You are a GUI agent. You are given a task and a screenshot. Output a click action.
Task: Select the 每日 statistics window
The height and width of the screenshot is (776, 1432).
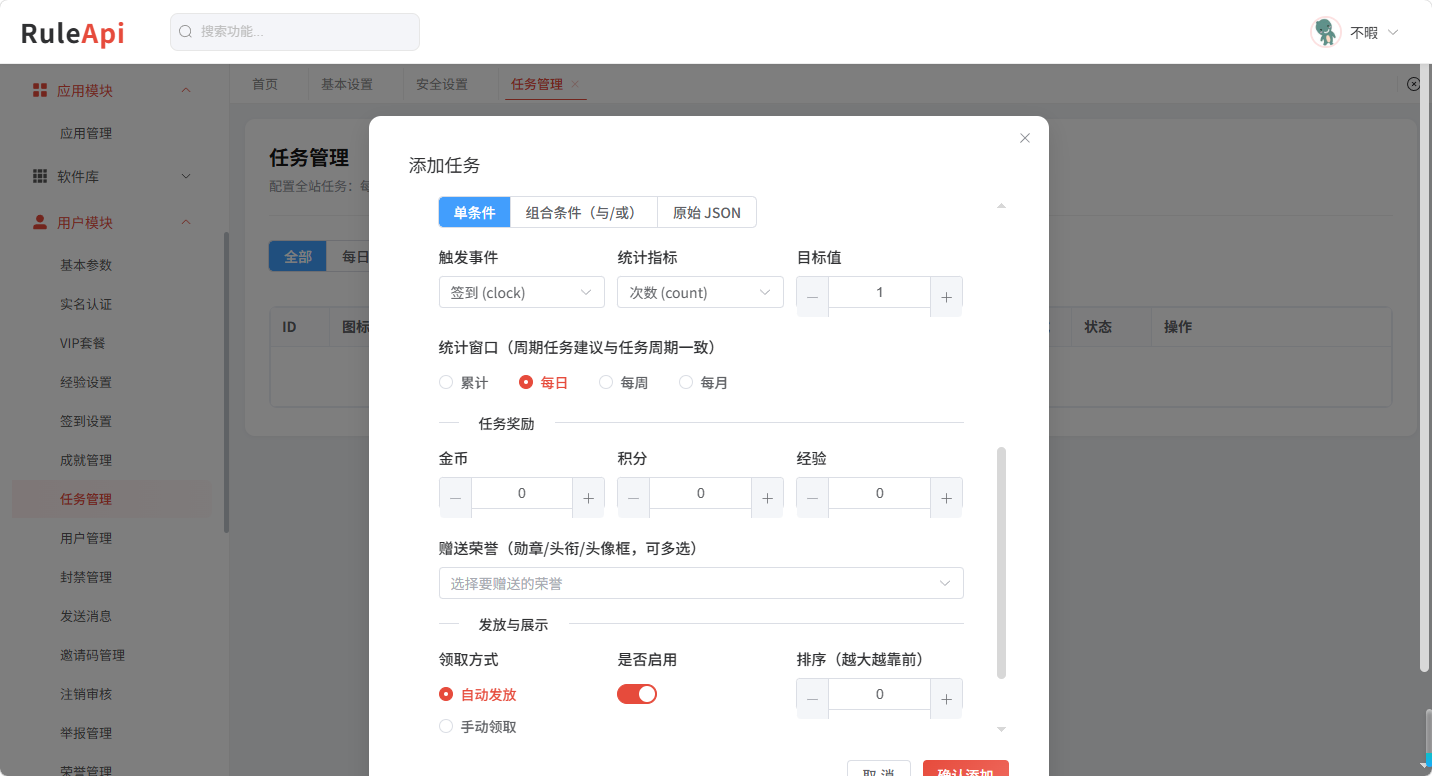(544, 383)
